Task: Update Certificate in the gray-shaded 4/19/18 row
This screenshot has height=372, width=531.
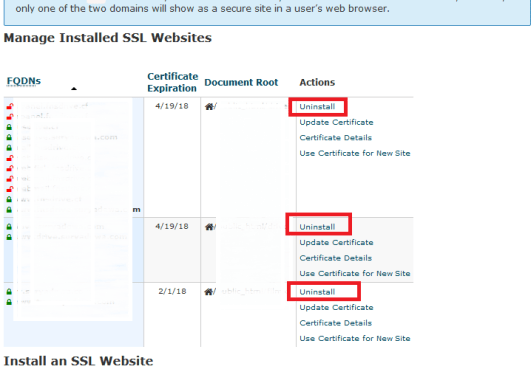Action: [x=336, y=242]
